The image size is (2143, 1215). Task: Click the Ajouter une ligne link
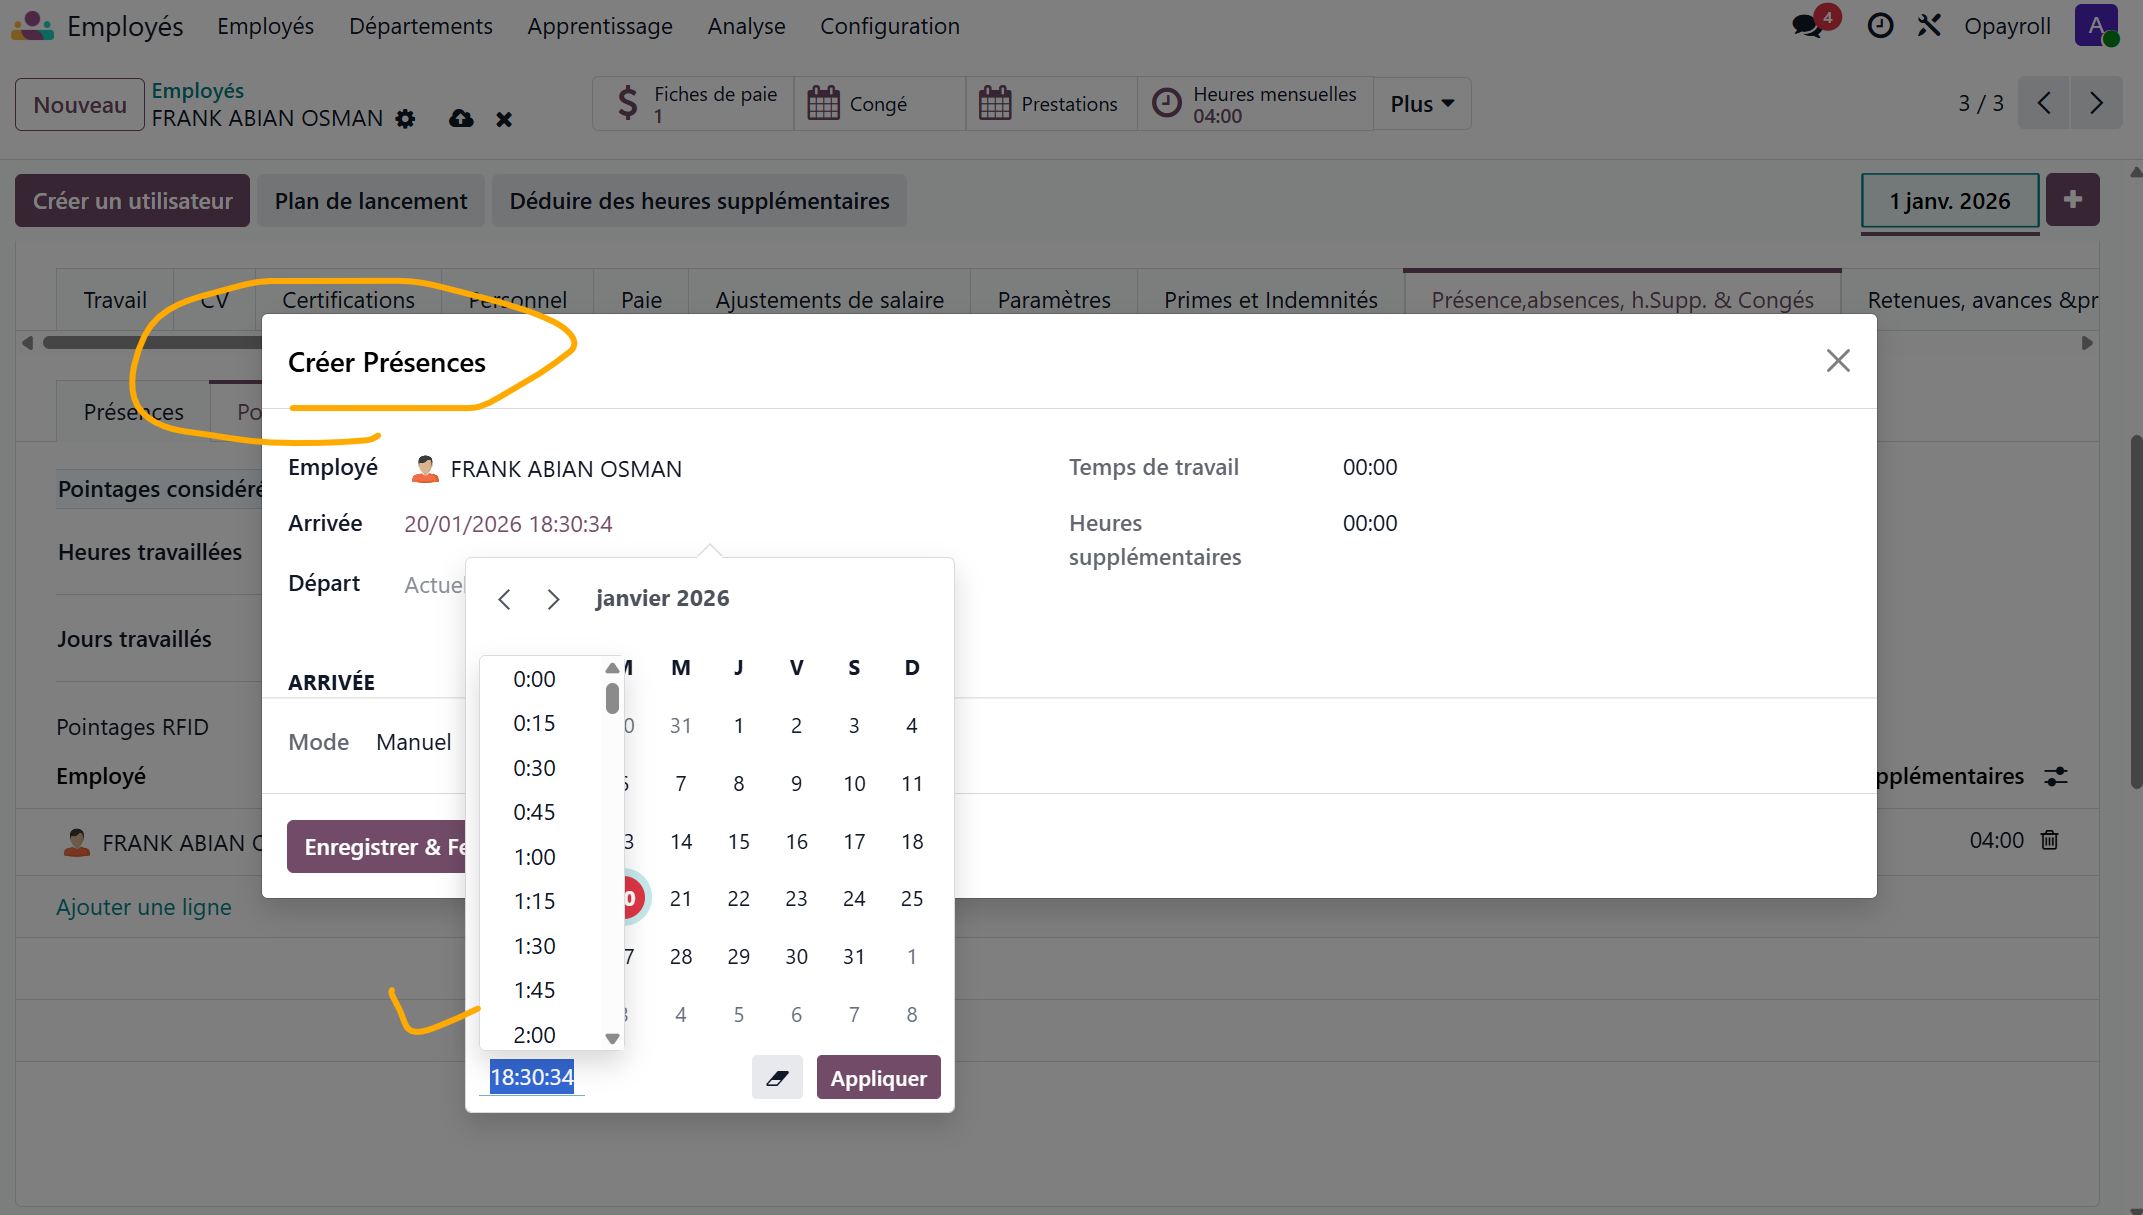[144, 907]
